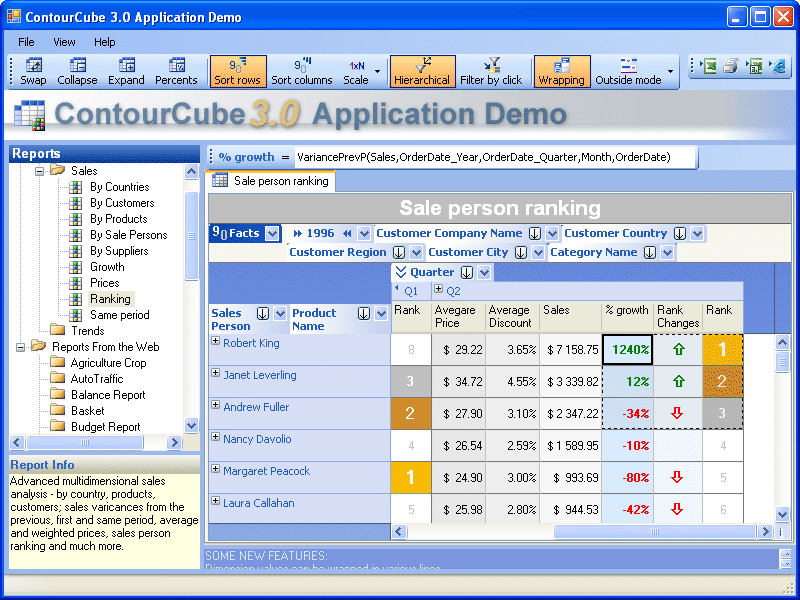Viewport: 800px width, 600px height.
Task: Click the % growth formula input field
Action: coord(495,157)
